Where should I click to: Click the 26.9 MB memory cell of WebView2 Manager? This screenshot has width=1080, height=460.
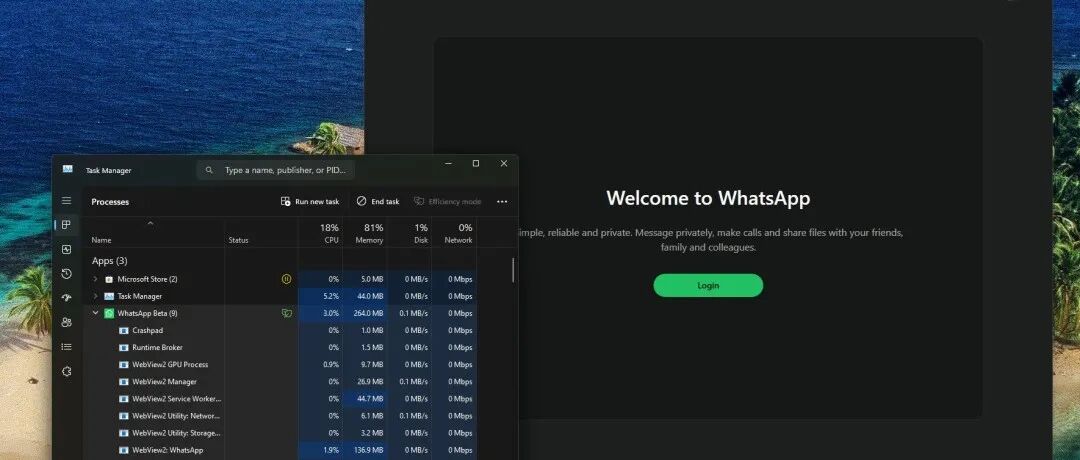coord(365,381)
